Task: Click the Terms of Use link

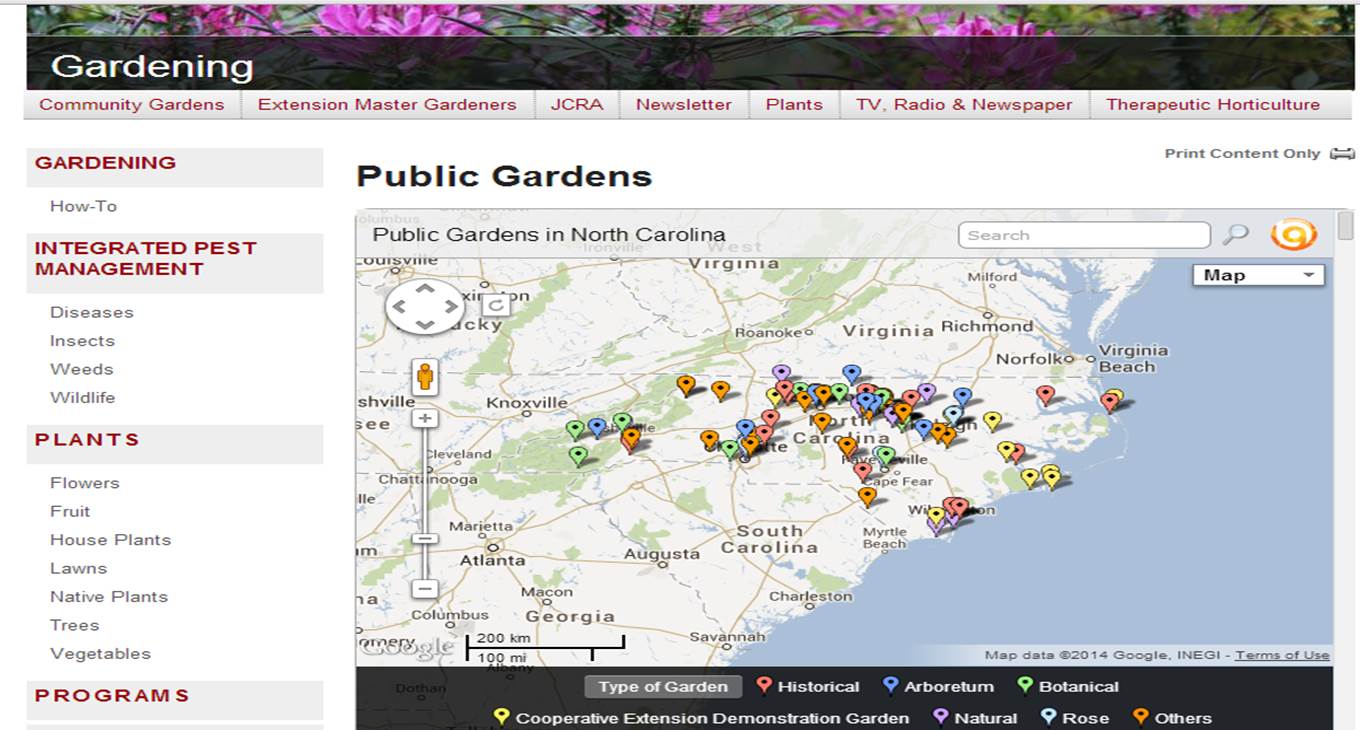Action: point(1282,655)
